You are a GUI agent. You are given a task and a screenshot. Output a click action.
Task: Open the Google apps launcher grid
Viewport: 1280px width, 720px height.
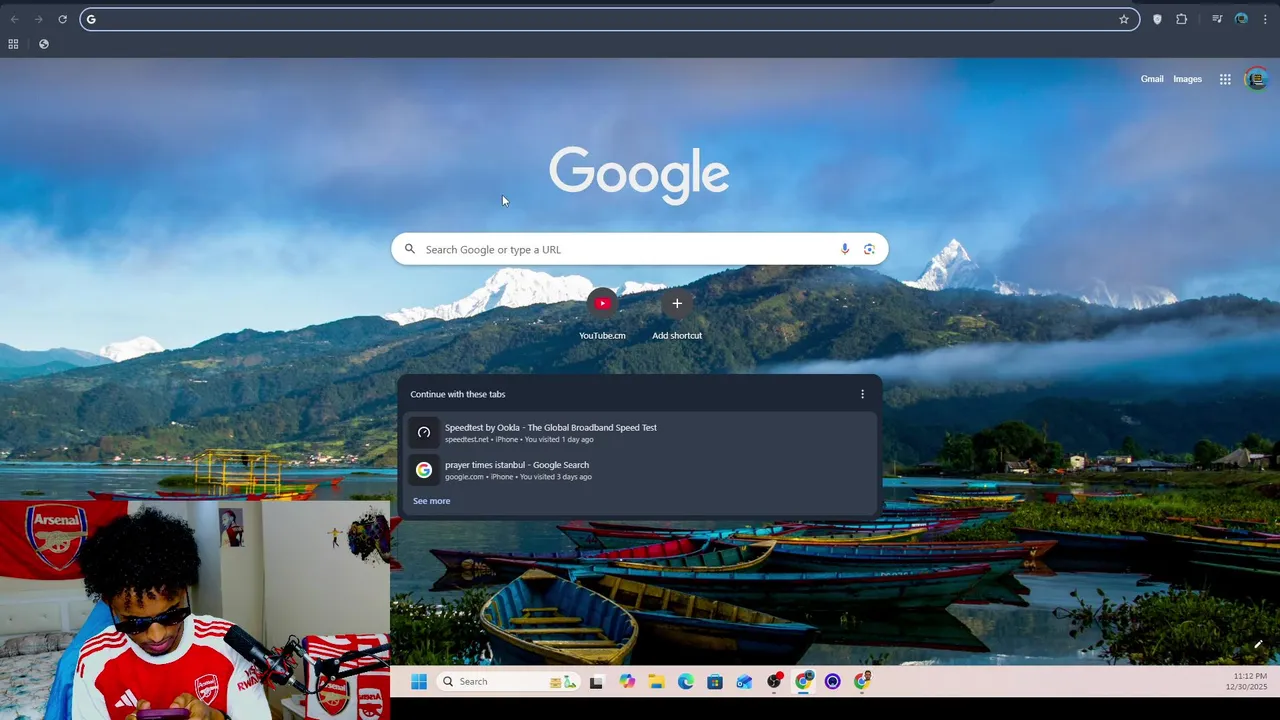pyautogui.click(x=1225, y=79)
